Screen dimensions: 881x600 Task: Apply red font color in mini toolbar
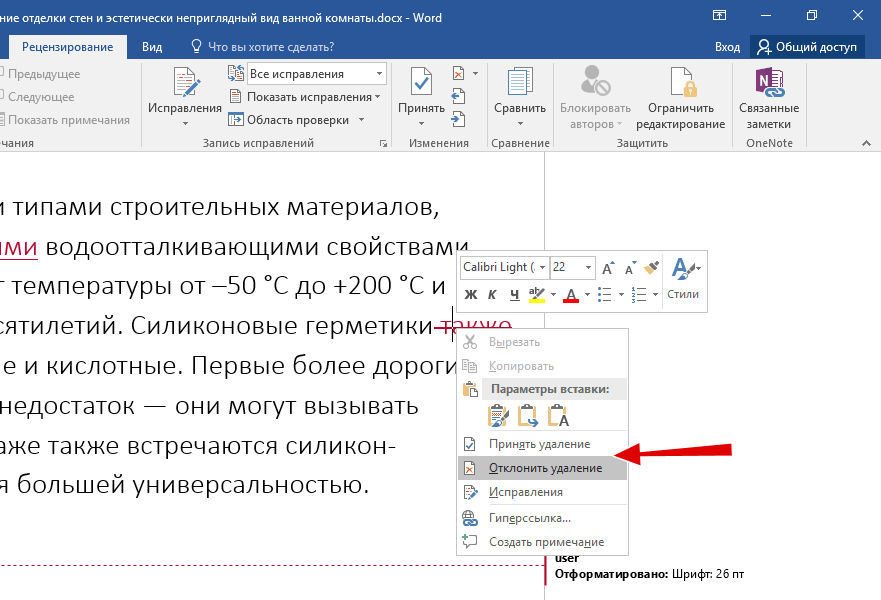tap(571, 294)
